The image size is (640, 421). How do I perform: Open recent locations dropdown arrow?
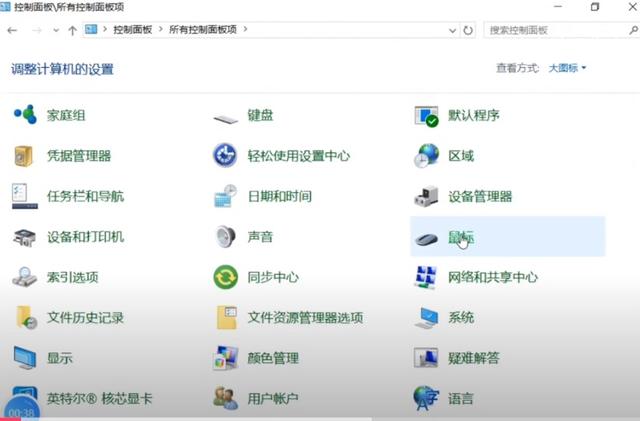tap(56, 30)
